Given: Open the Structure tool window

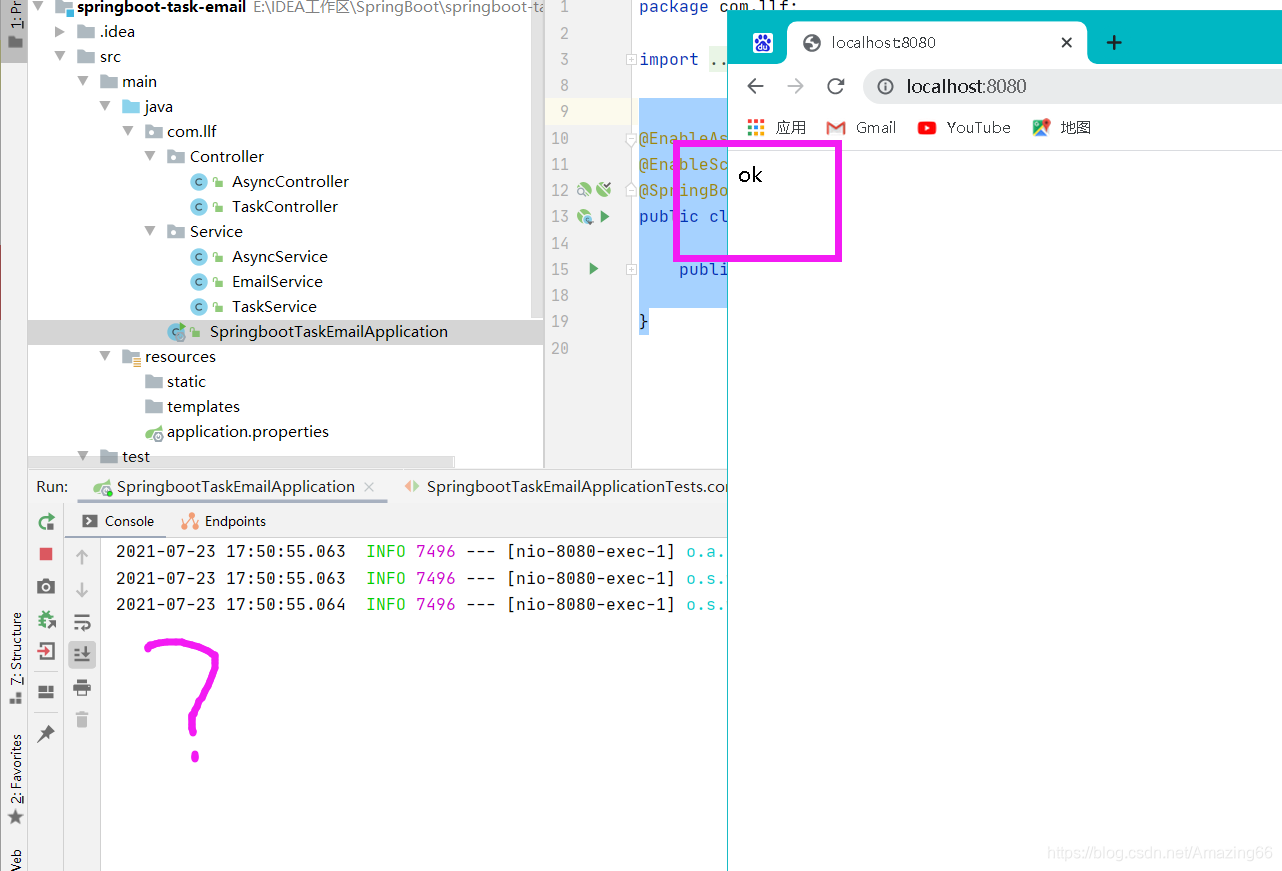Looking at the screenshot, I should pos(16,659).
